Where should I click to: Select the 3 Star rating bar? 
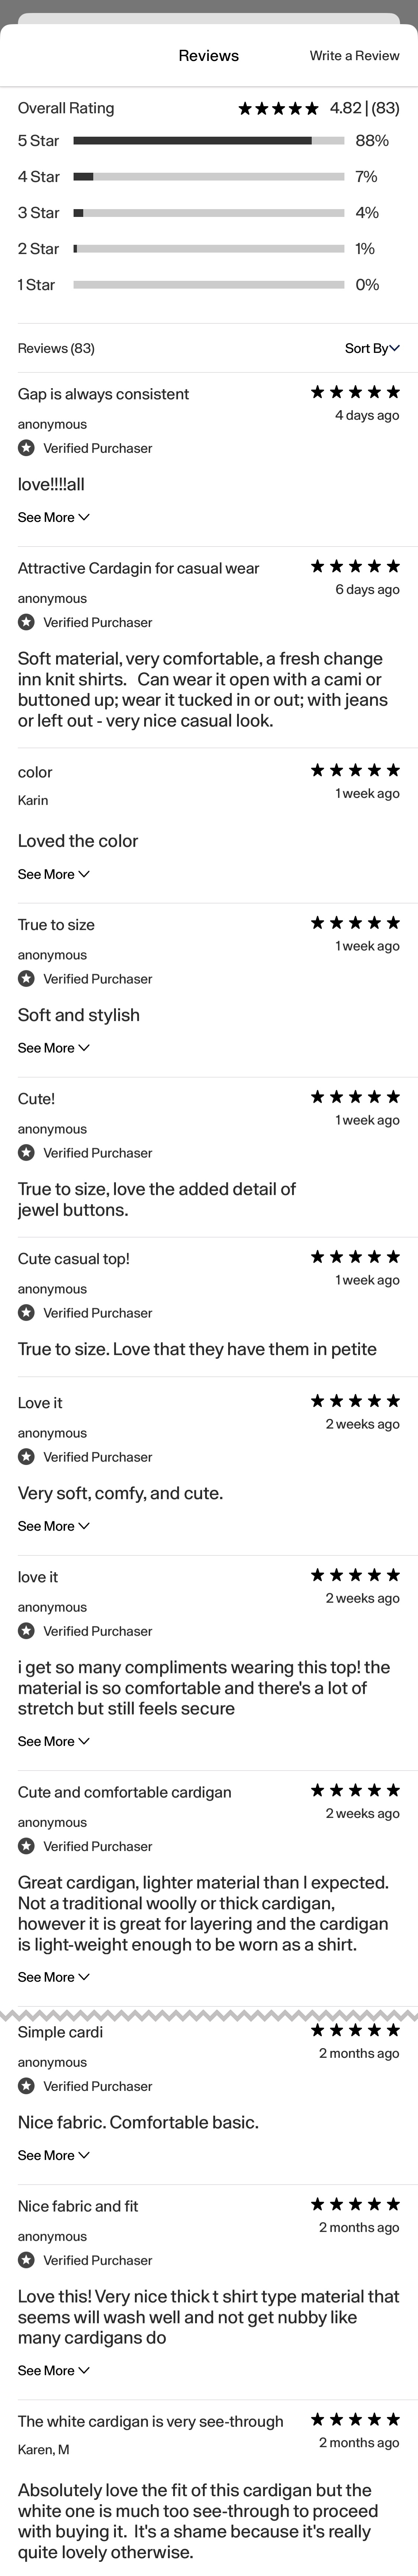click(208, 213)
